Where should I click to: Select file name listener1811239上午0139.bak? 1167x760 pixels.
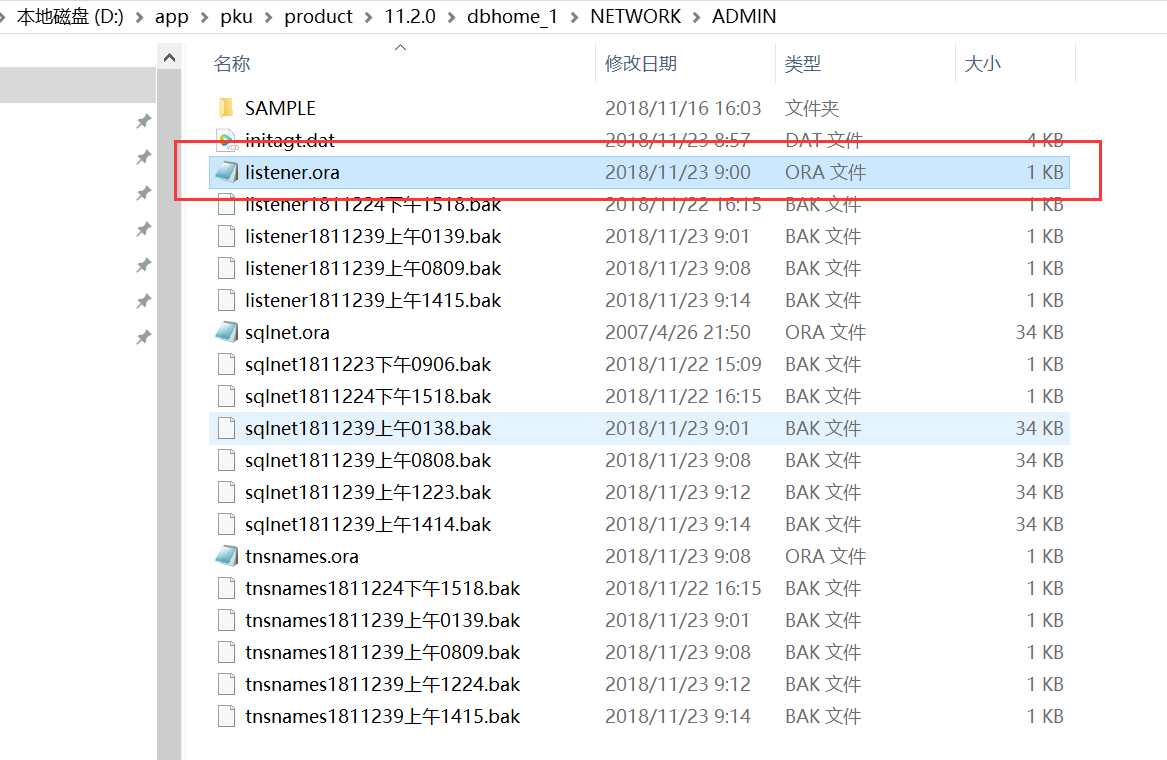pos(373,237)
